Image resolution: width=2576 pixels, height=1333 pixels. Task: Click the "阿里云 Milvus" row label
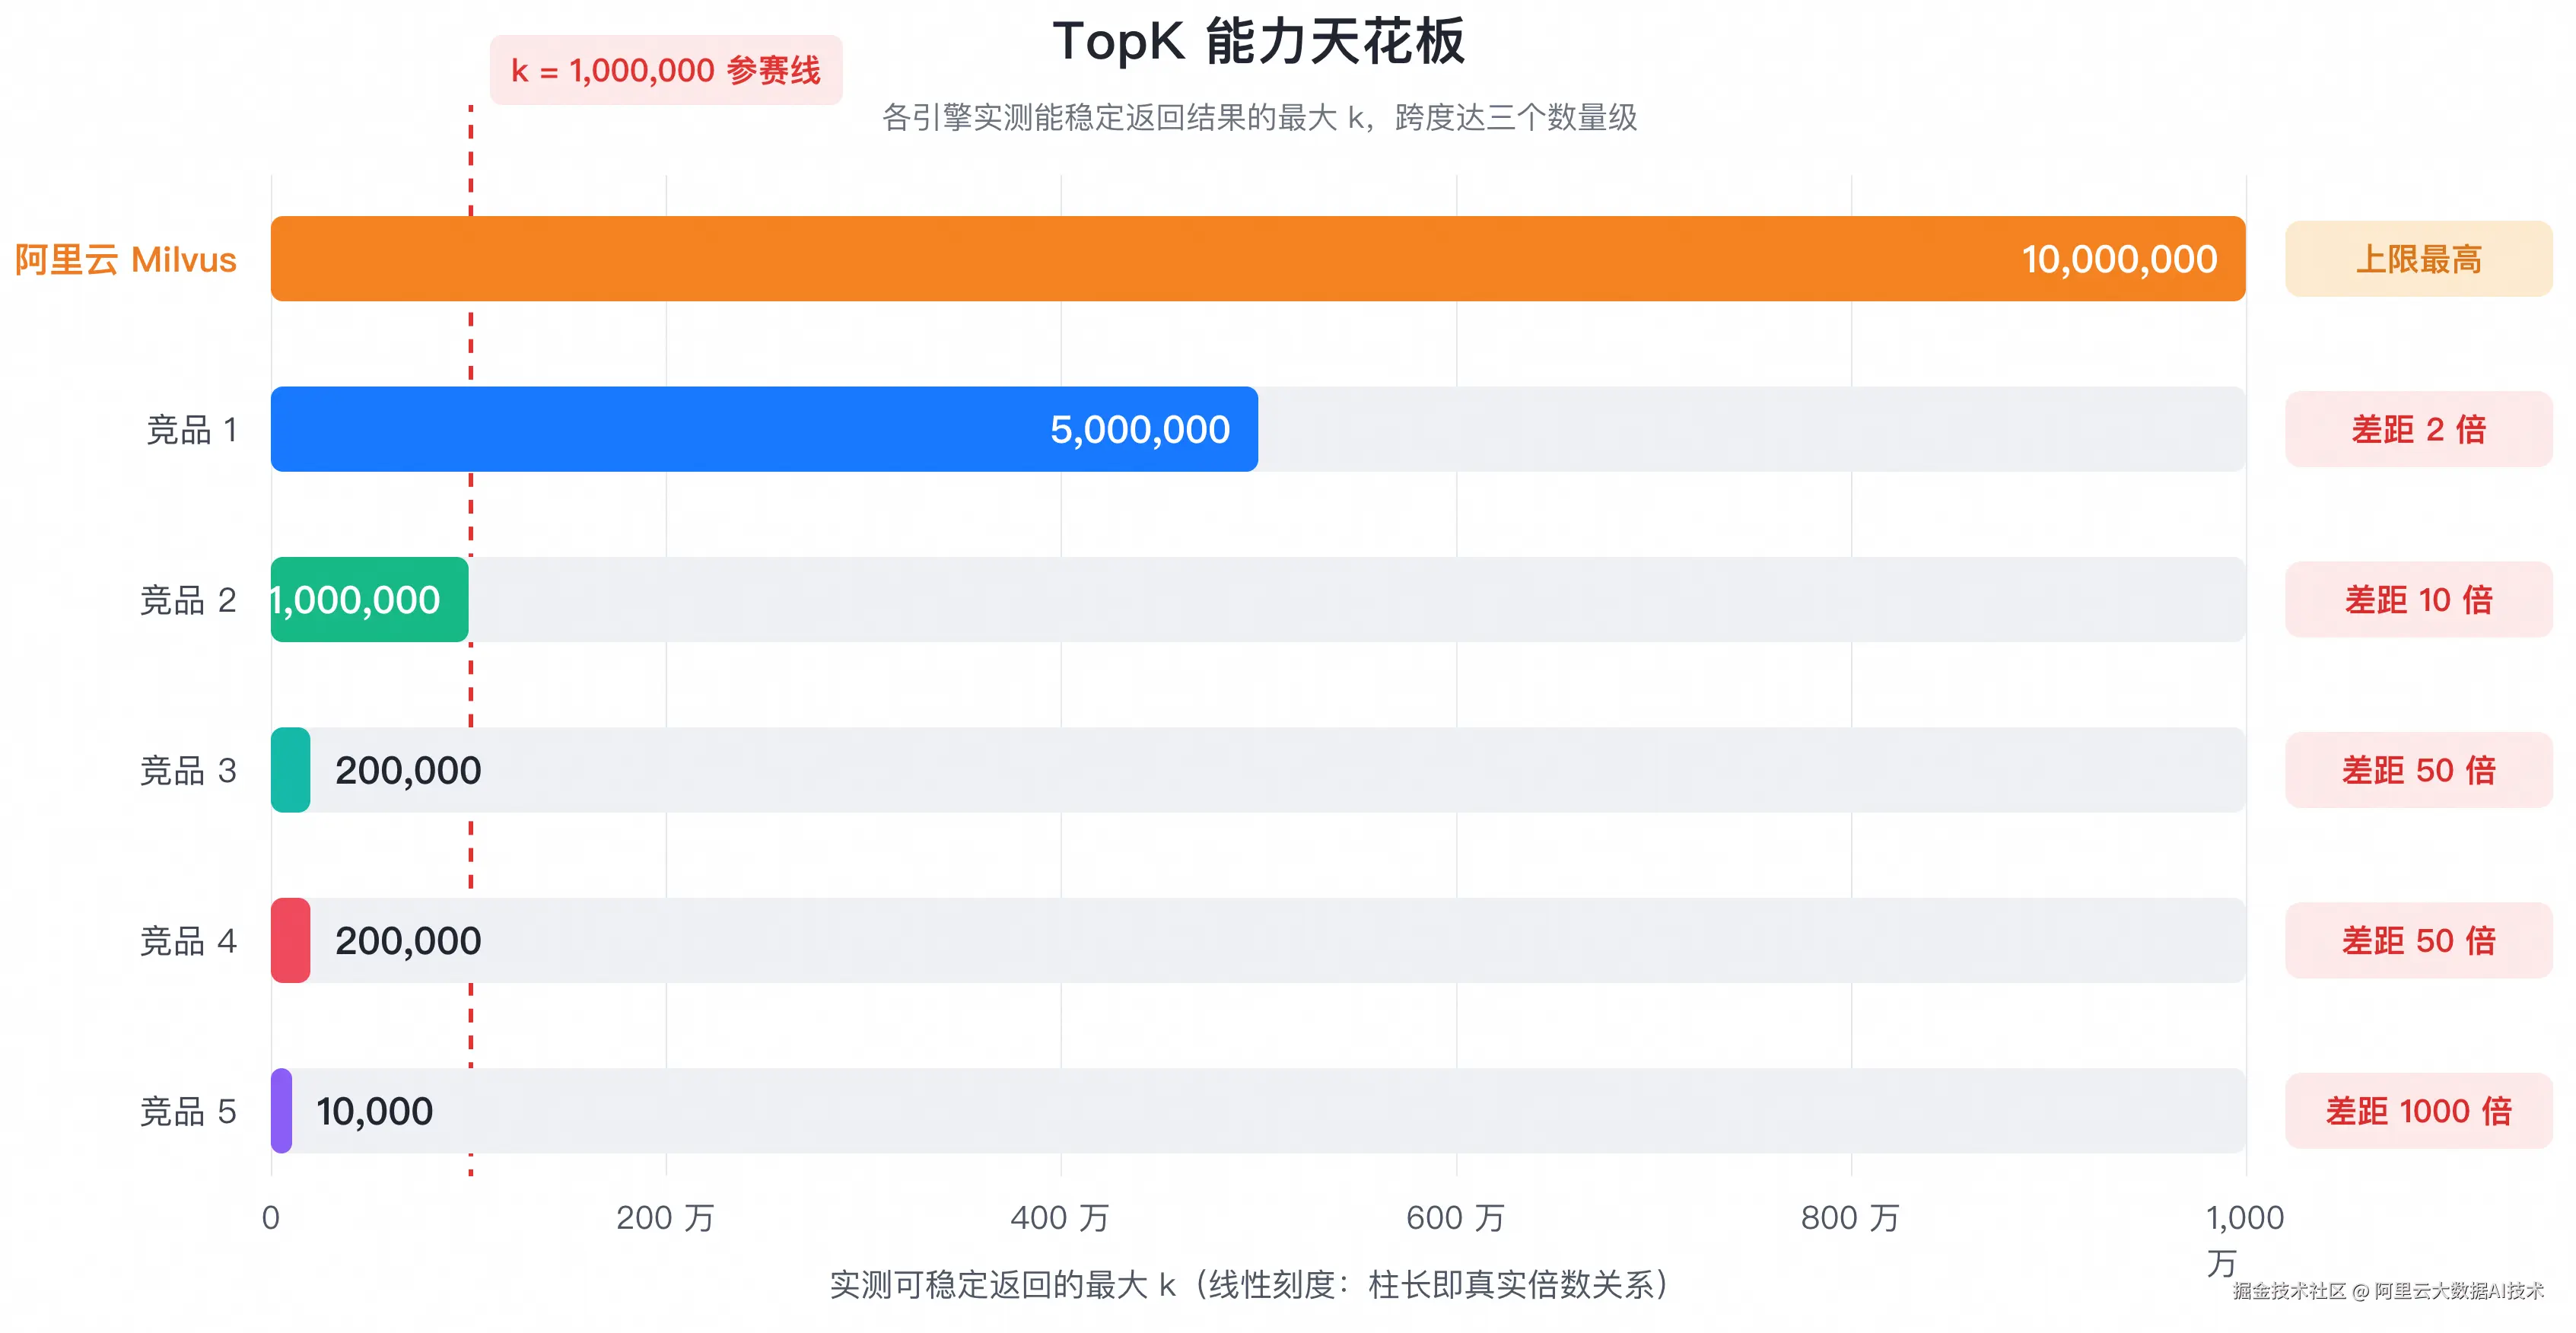tap(126, 259)
